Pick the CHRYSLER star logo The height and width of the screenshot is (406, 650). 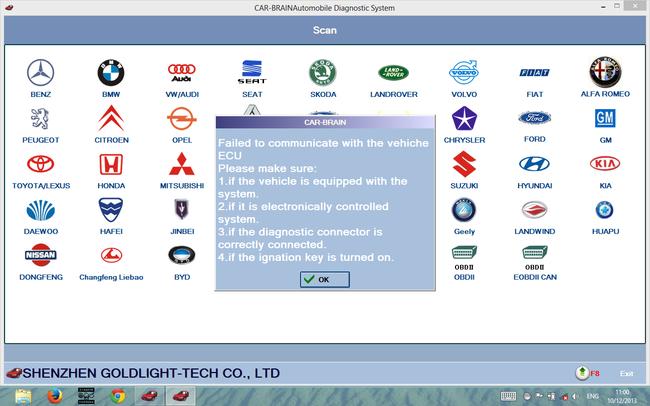point(464,118)
